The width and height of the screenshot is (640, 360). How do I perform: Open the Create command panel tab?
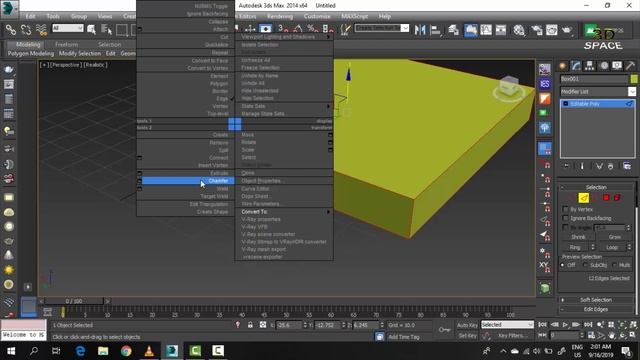click(x=563, y=66)
